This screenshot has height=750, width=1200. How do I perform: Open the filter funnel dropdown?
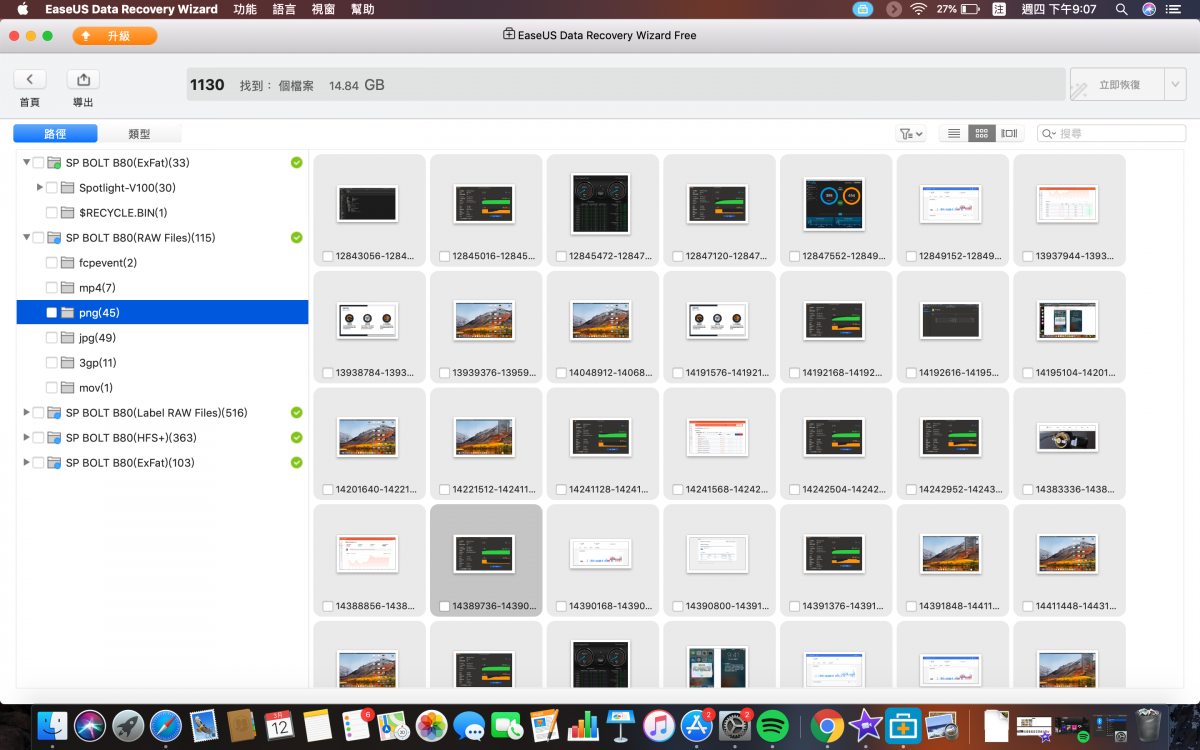click(x=910, y=133)
